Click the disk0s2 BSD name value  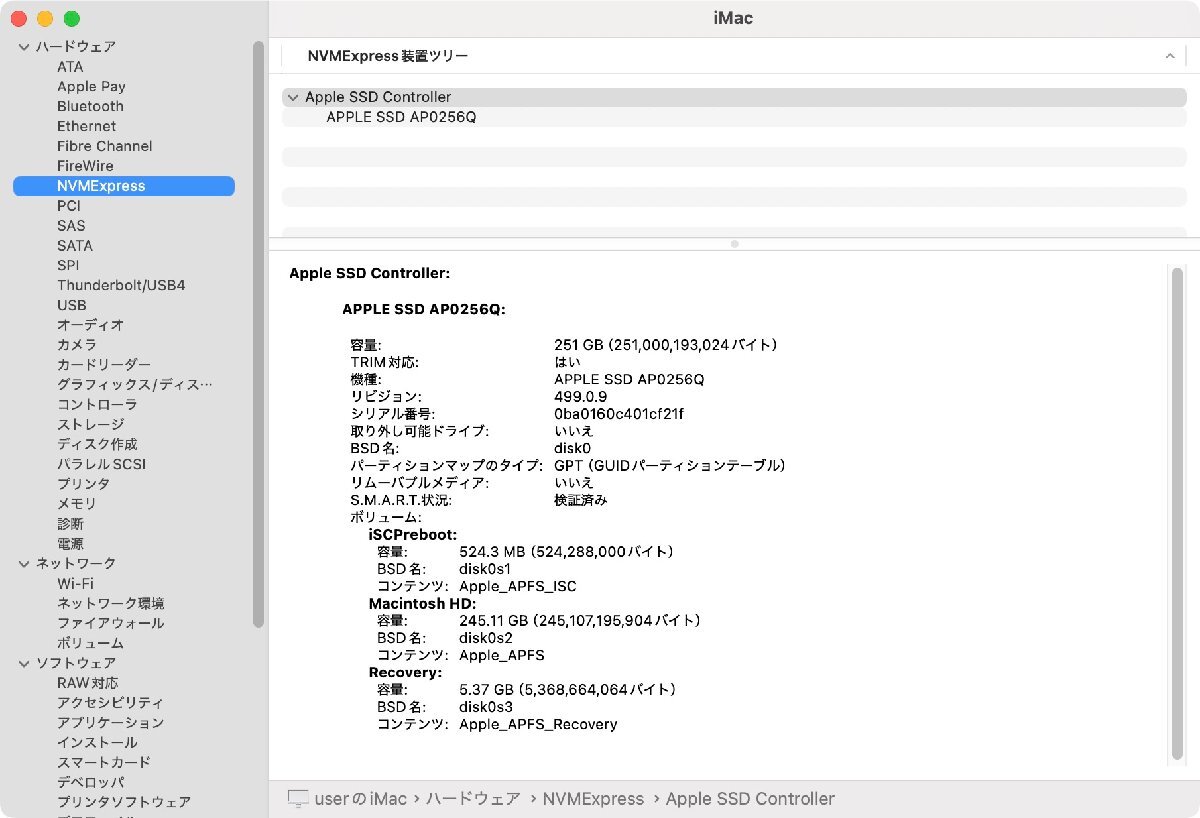coord(486,638)
